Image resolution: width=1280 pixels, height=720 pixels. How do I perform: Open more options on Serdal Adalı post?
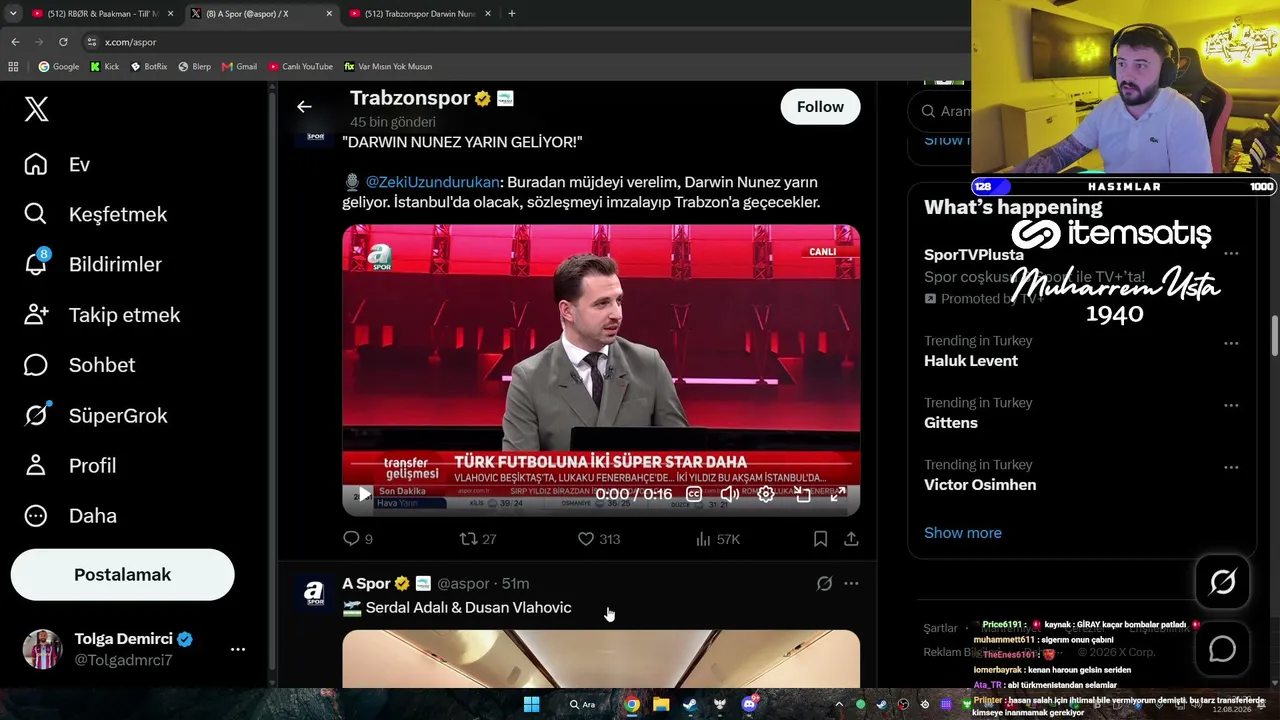851,583
